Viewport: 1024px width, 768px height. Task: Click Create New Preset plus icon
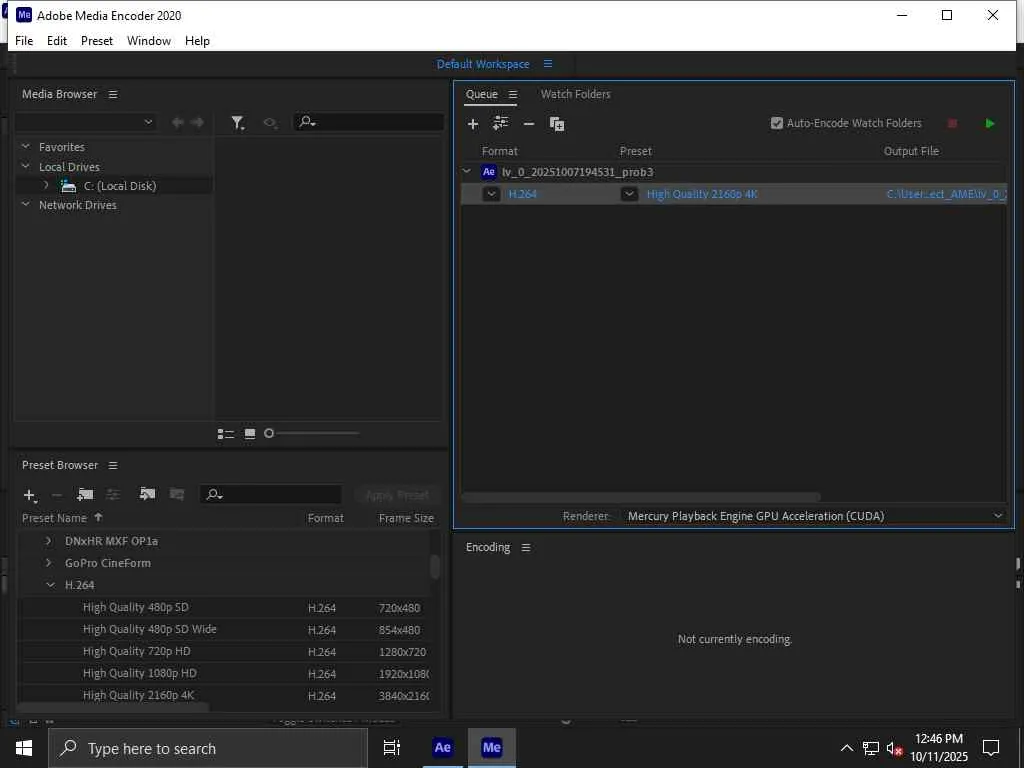[x=30, y=496]
